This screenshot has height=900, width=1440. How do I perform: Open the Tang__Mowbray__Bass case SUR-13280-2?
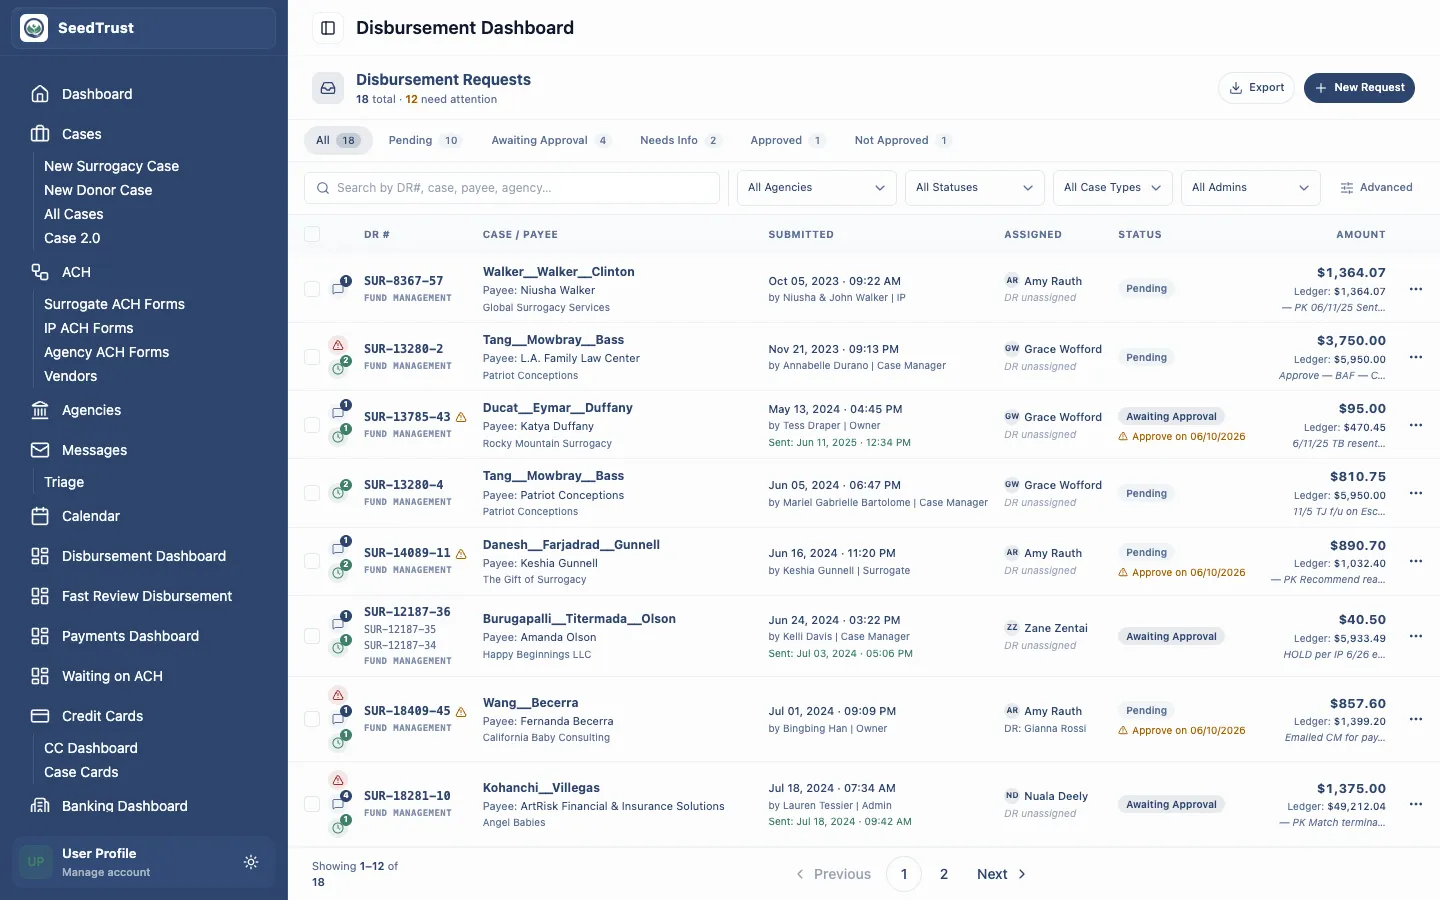[x=553, y=340]
